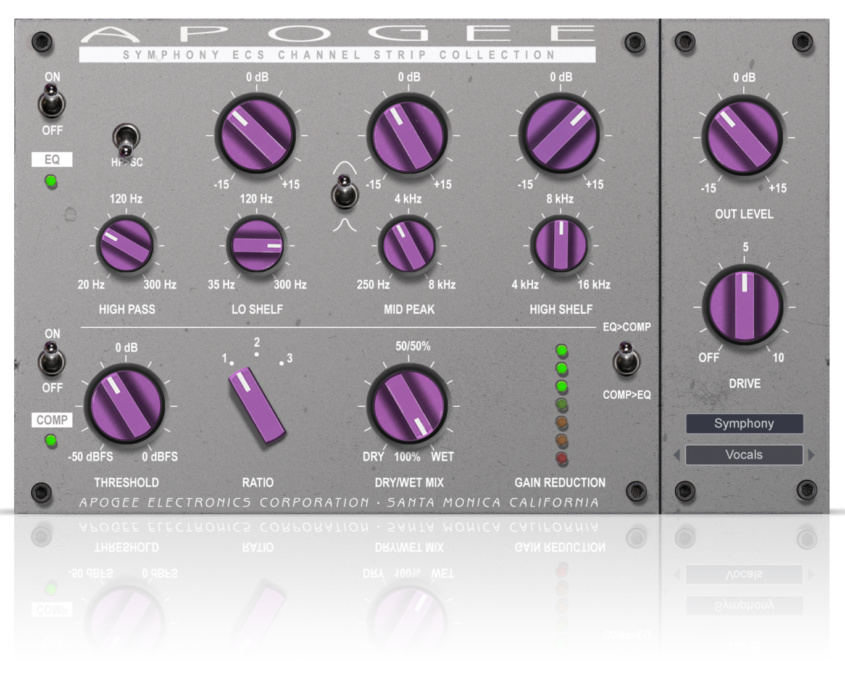This screenshot has height=684, width=845.
Task: Open the Vocals preset dropdown
Action: (744, 454)
